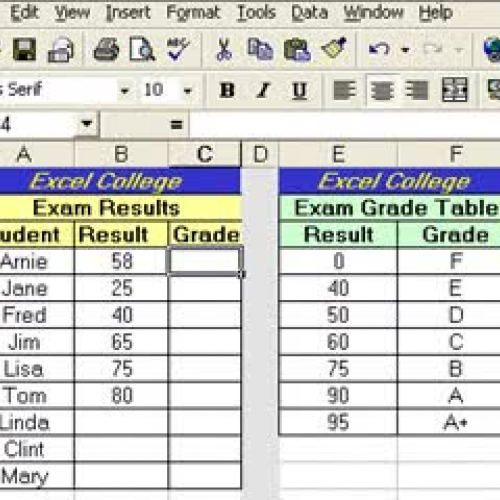This screenshot has height=500, width=500.
Task: Align text left
Action: [x=345, y=90]
